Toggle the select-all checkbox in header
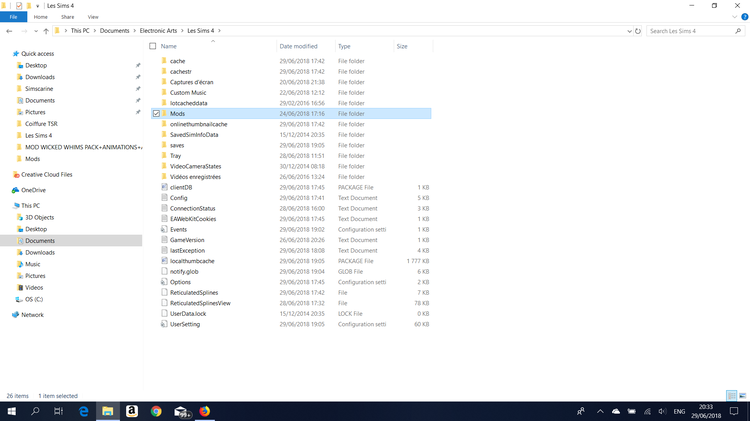 coord(153,46)
